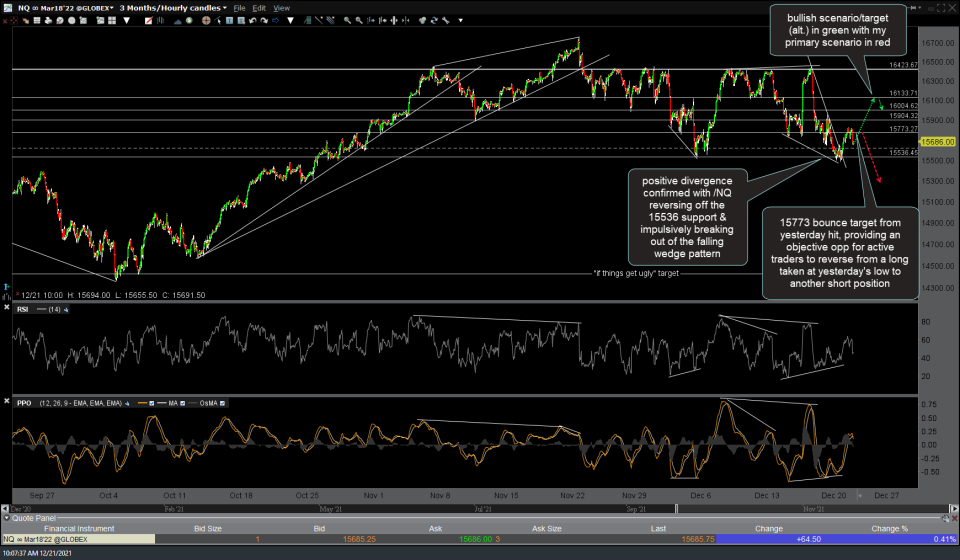The height and width of the screenshot is (560, 960).
Task: Close the PPO indicator panel
Action: click(x=6, y=401)
